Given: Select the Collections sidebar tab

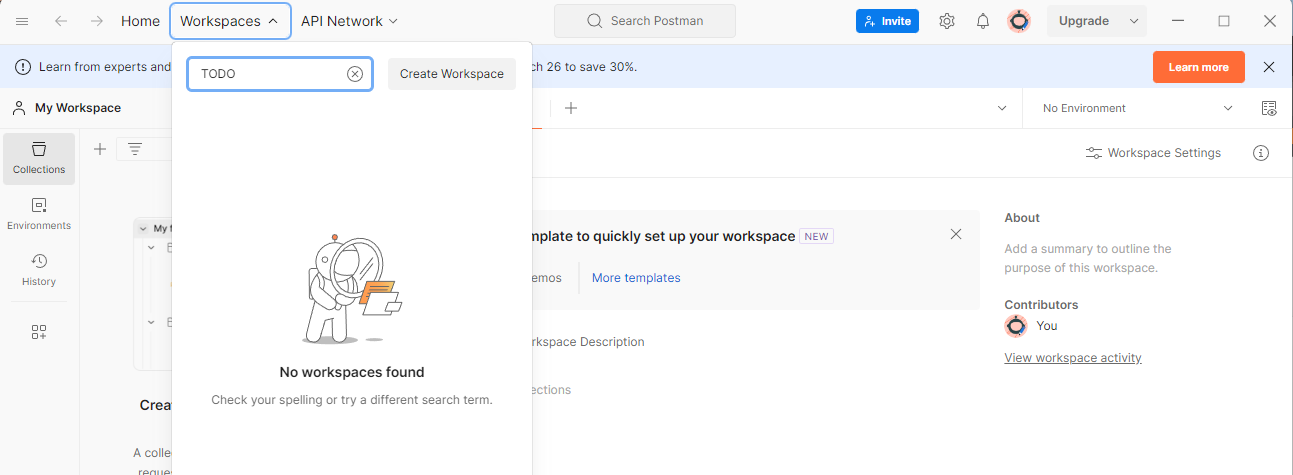Looking at the screenshot, I should (39, 158).
